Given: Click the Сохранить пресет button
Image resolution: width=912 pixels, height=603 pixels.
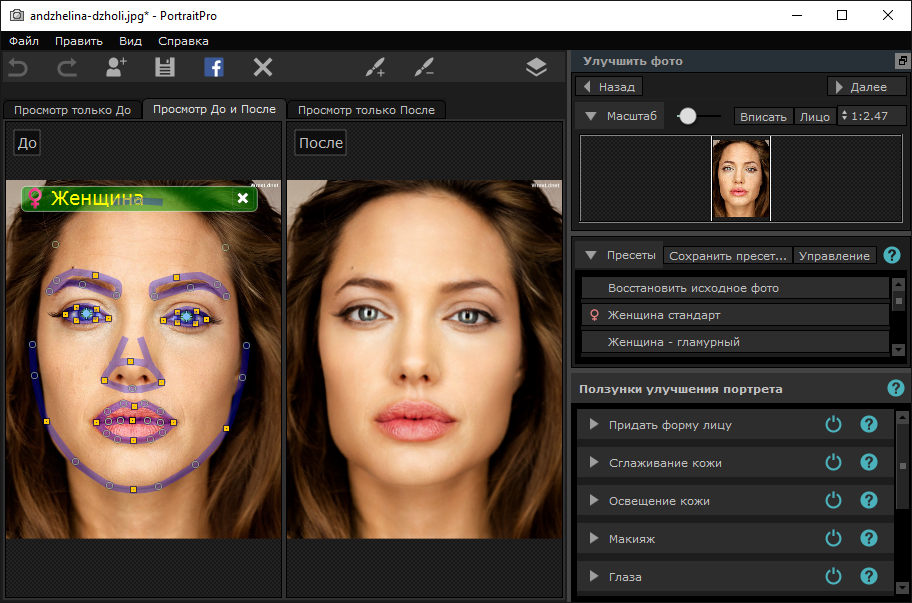Looking at the screenshot, I should (x=728, y=256).
